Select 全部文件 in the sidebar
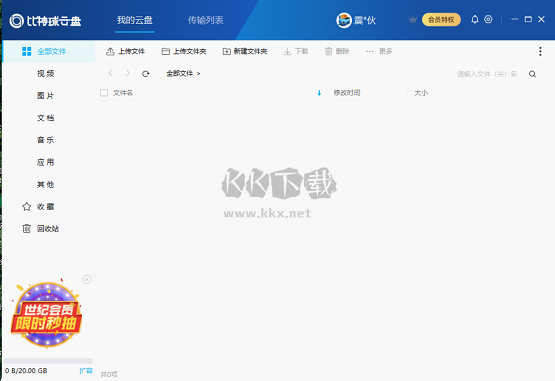The width and height of the screenshot is (555, 381). tap(49, 51)
